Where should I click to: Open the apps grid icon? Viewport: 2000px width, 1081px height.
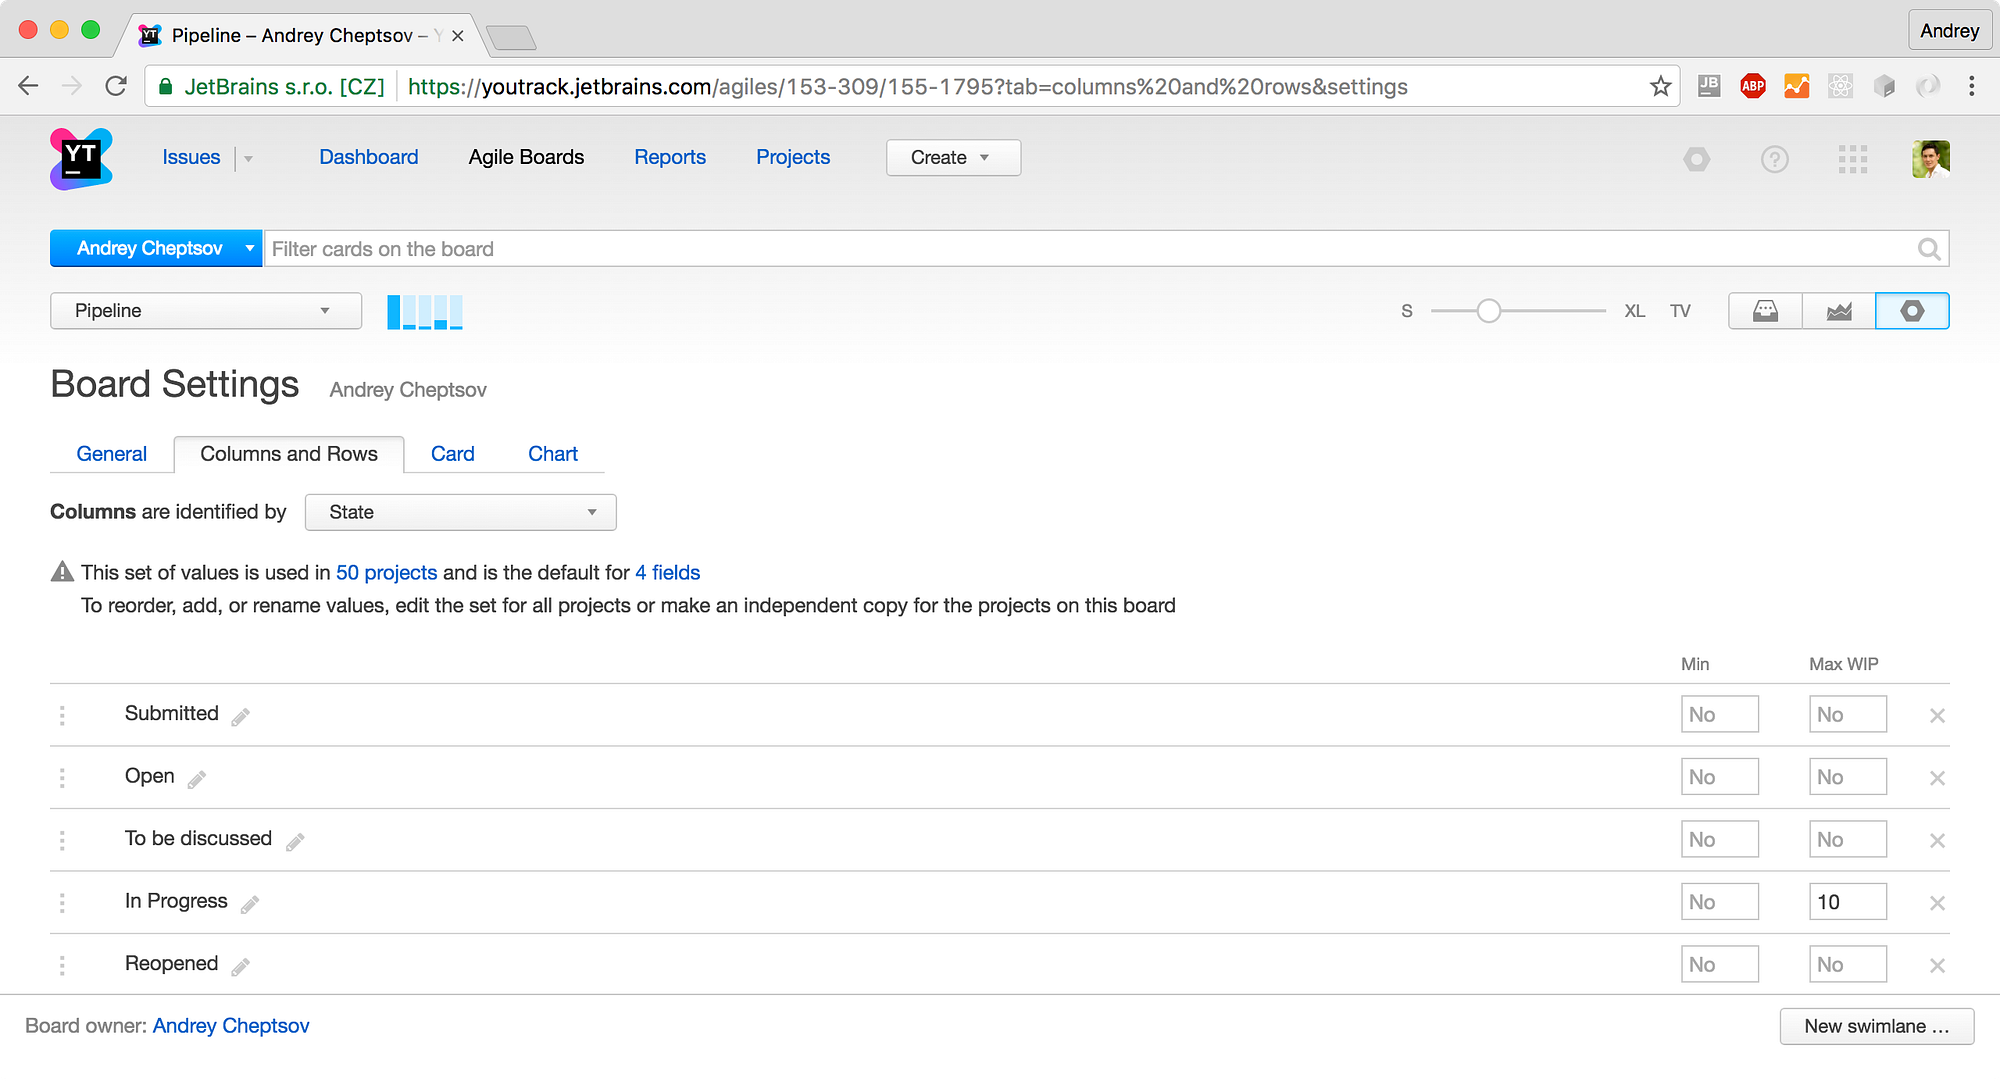click(x=1852, y=159)
